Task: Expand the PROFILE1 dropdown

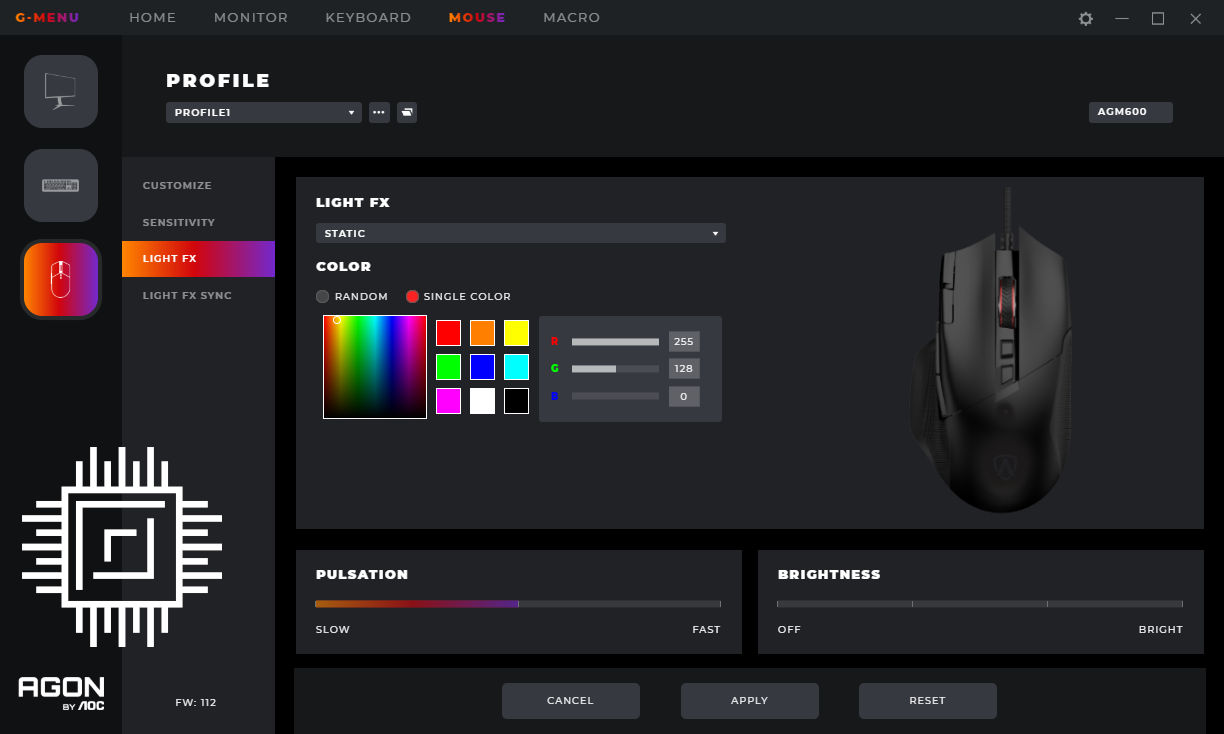Action: tap(264, 113)
